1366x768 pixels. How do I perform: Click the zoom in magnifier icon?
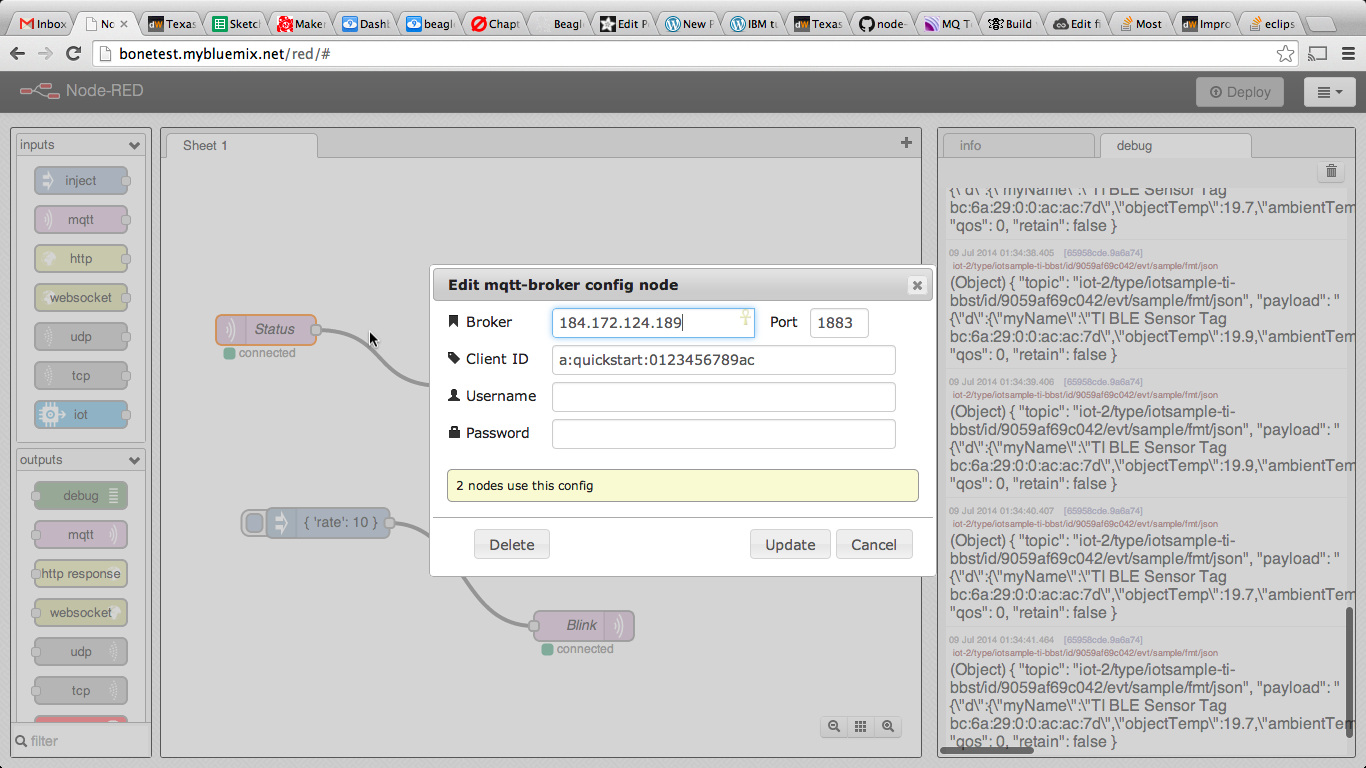[887, 727]
